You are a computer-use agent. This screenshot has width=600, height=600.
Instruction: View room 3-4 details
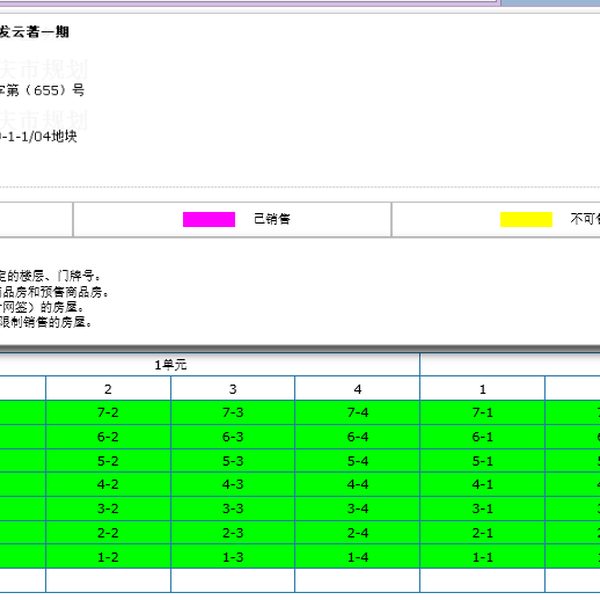[x=357, y=509]
